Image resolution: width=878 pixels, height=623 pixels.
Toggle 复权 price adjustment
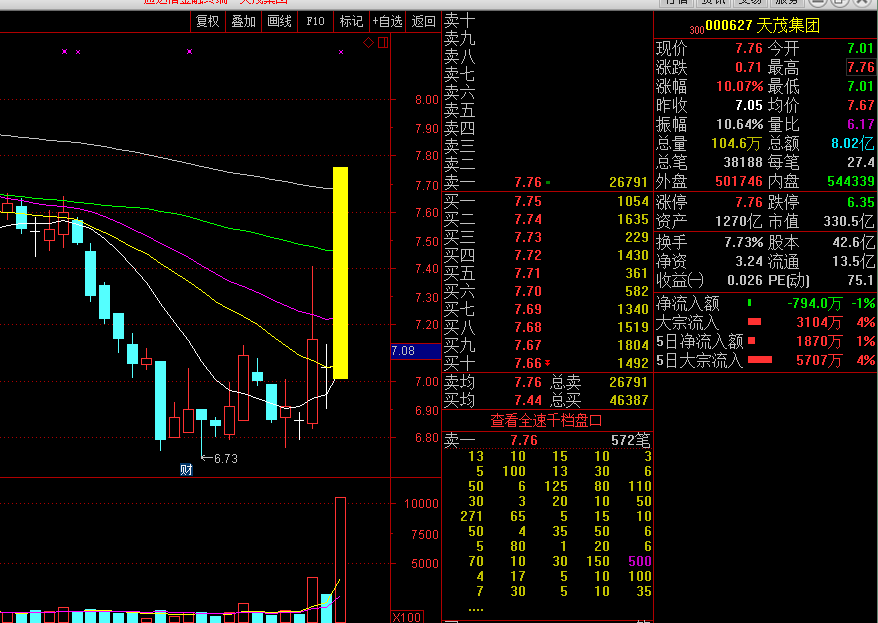click(x=208, y=21)
